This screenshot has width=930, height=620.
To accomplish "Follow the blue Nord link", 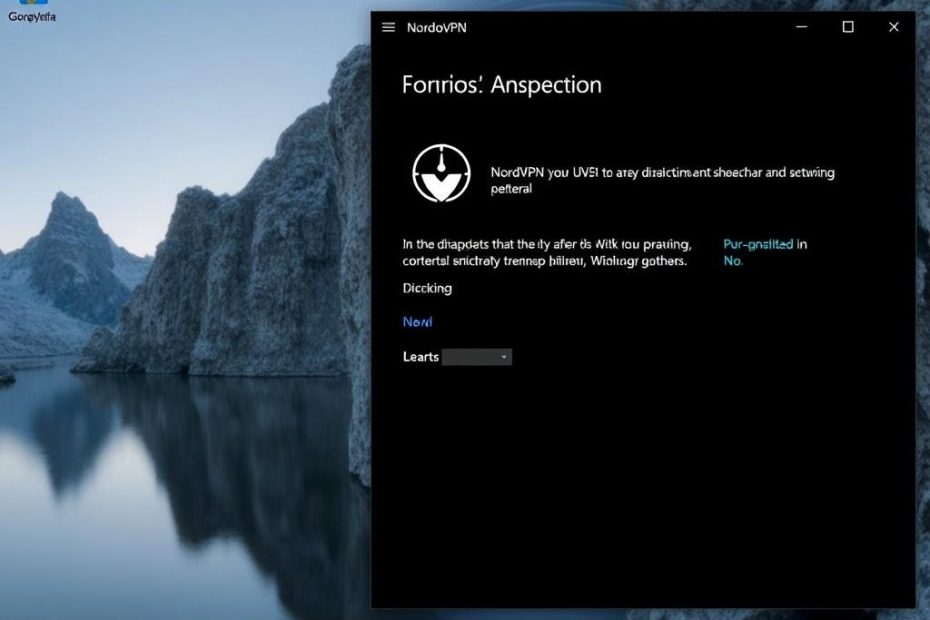I will point(418,322).
